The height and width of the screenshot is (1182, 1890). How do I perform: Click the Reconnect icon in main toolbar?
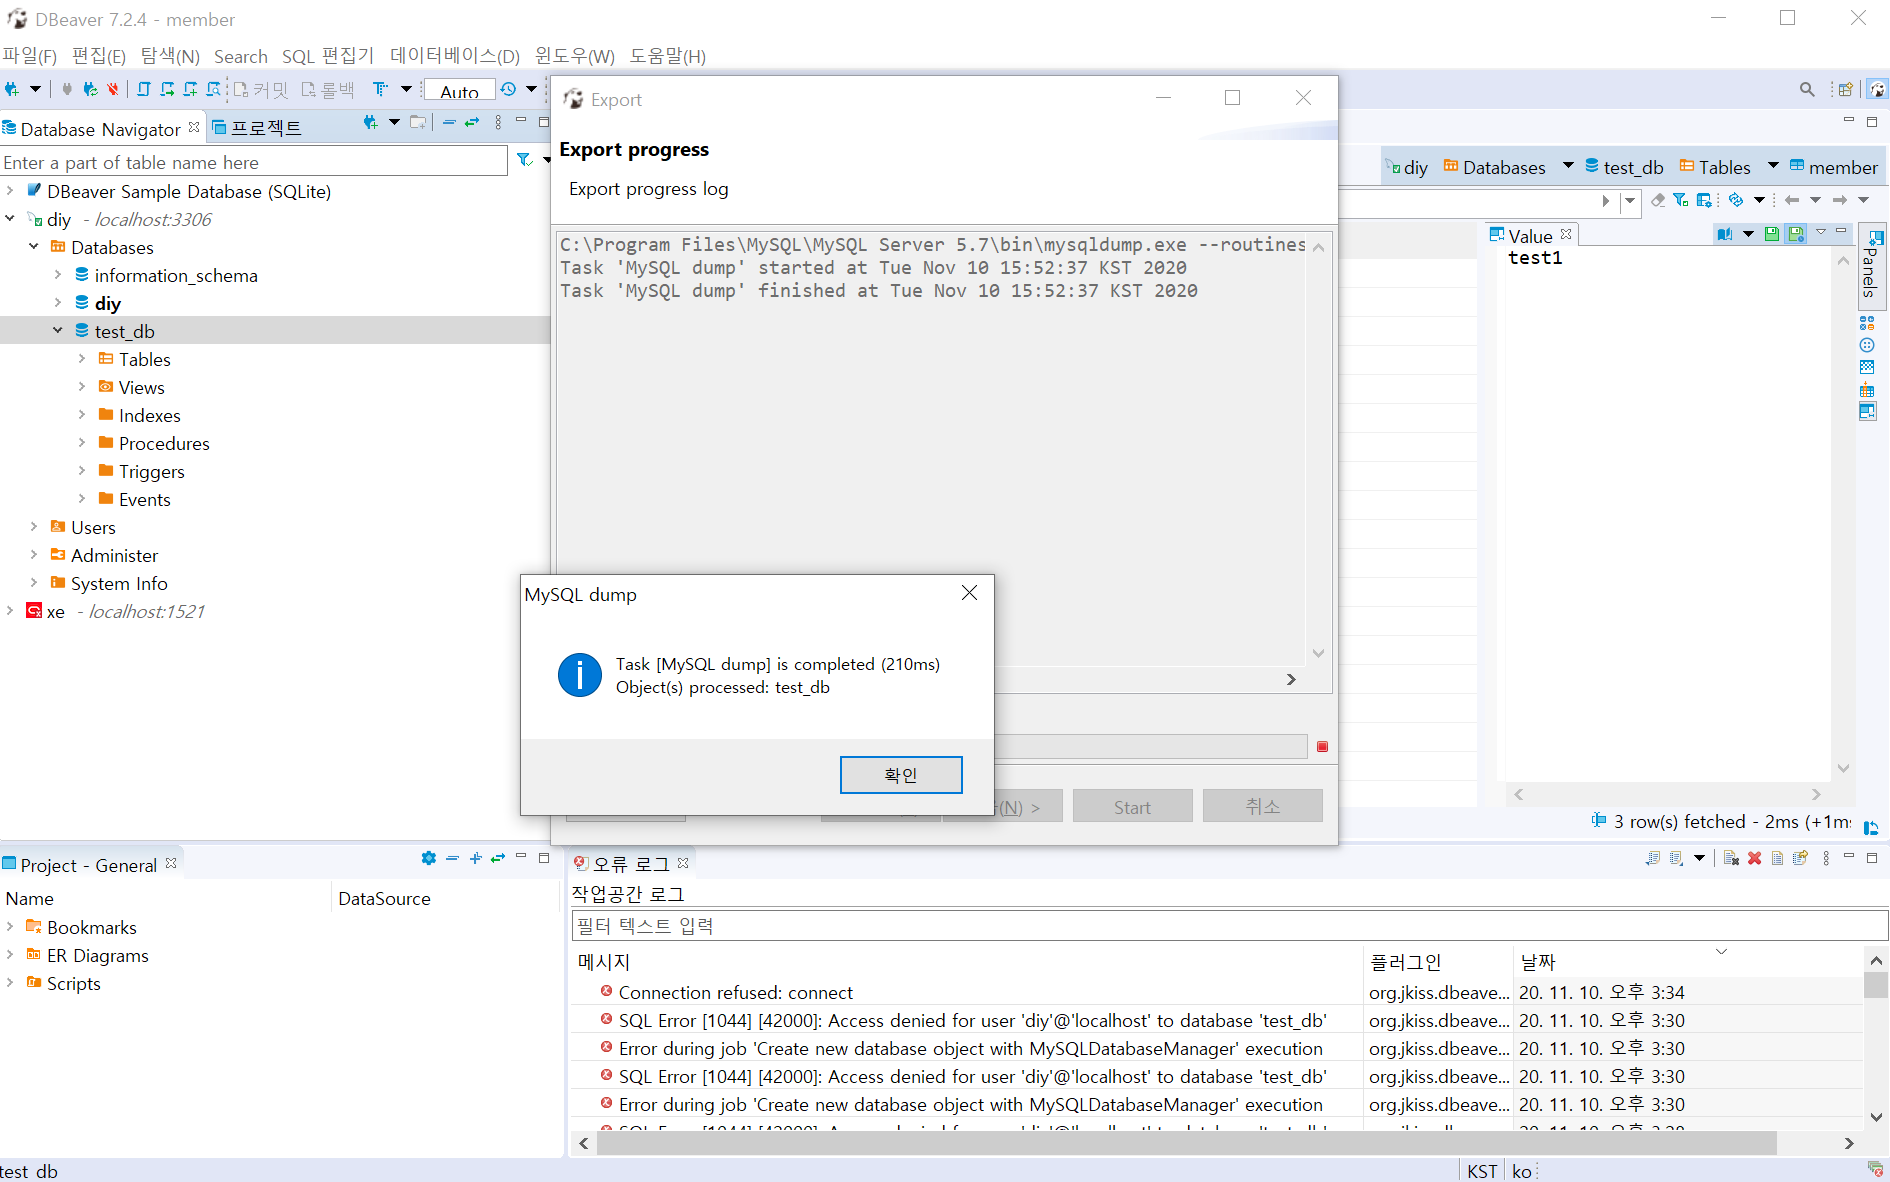(x=90, y=89)
